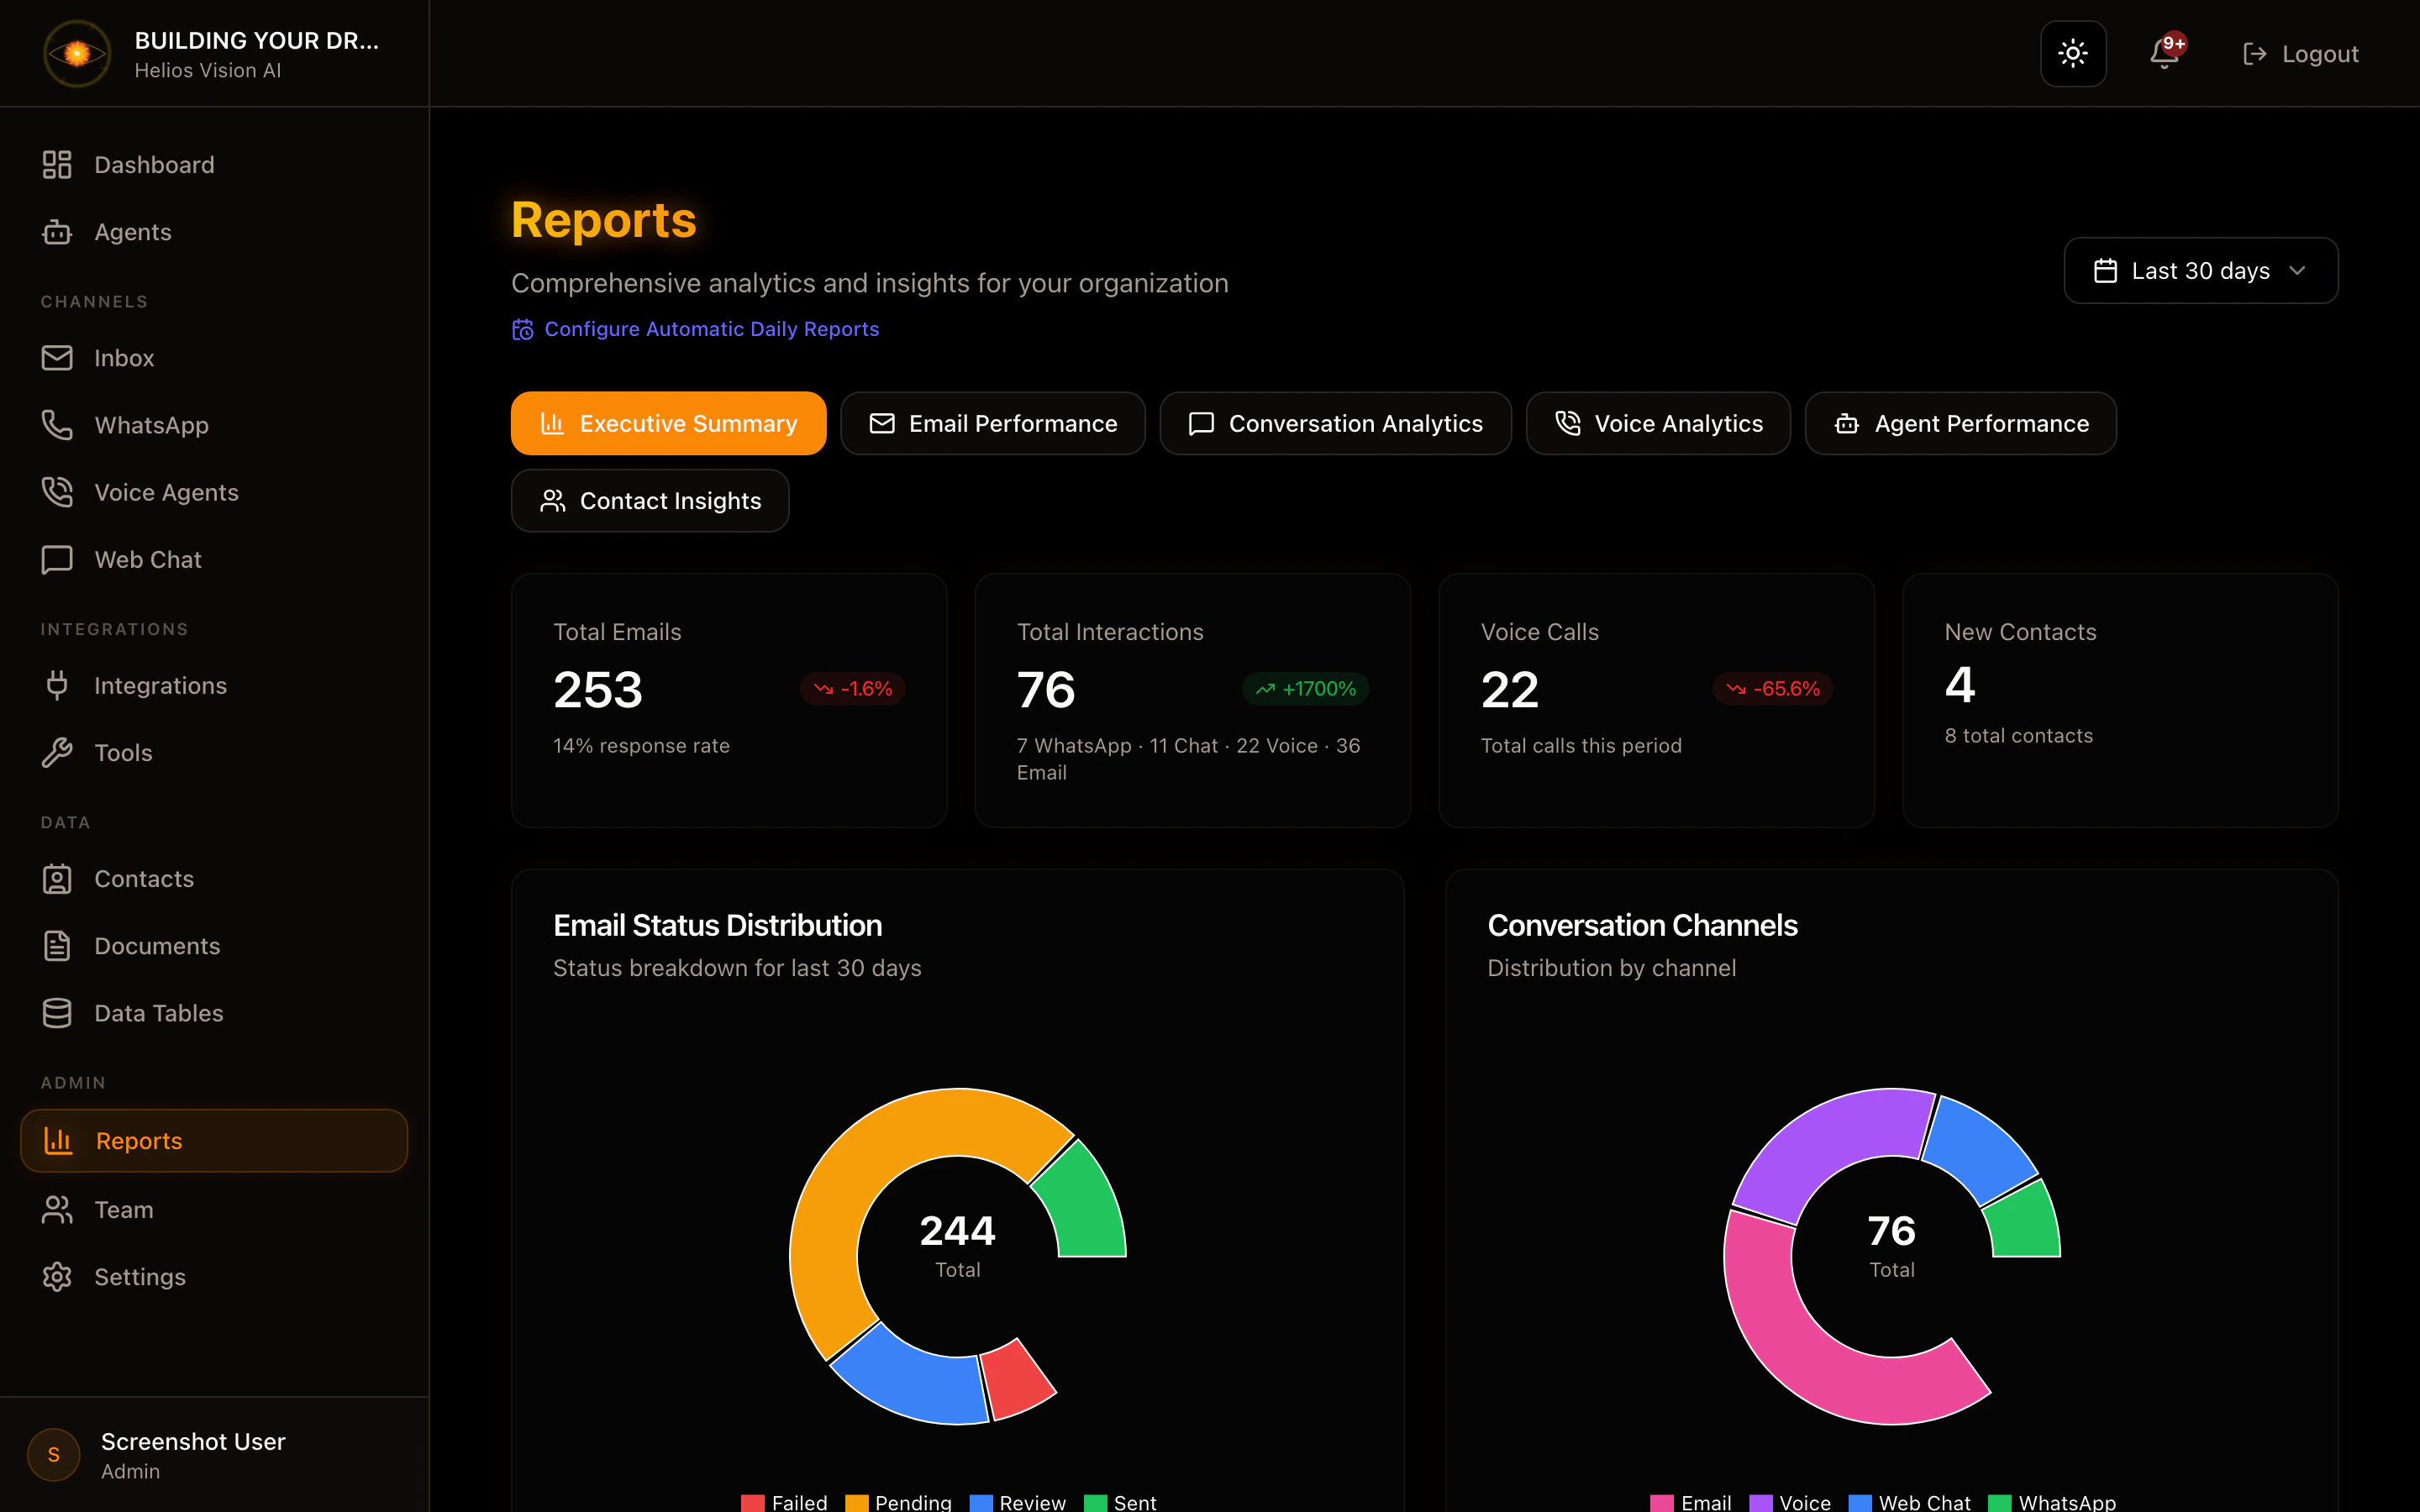Select the Agents section
2420x1512 pixels.
click(133, 232)
